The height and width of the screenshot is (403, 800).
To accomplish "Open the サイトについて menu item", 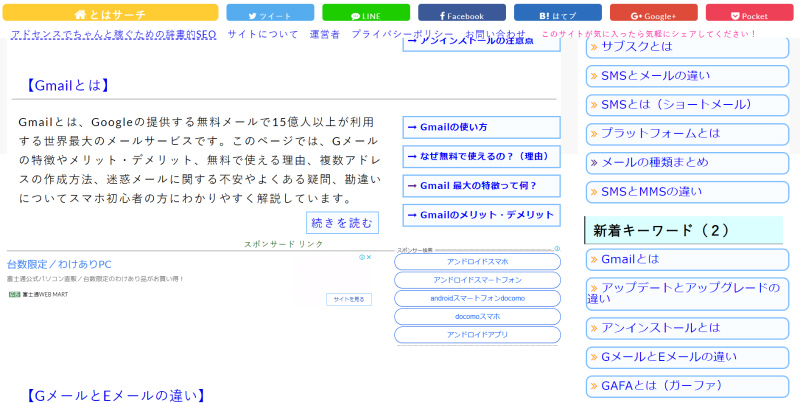I will (x=262, y=34).
